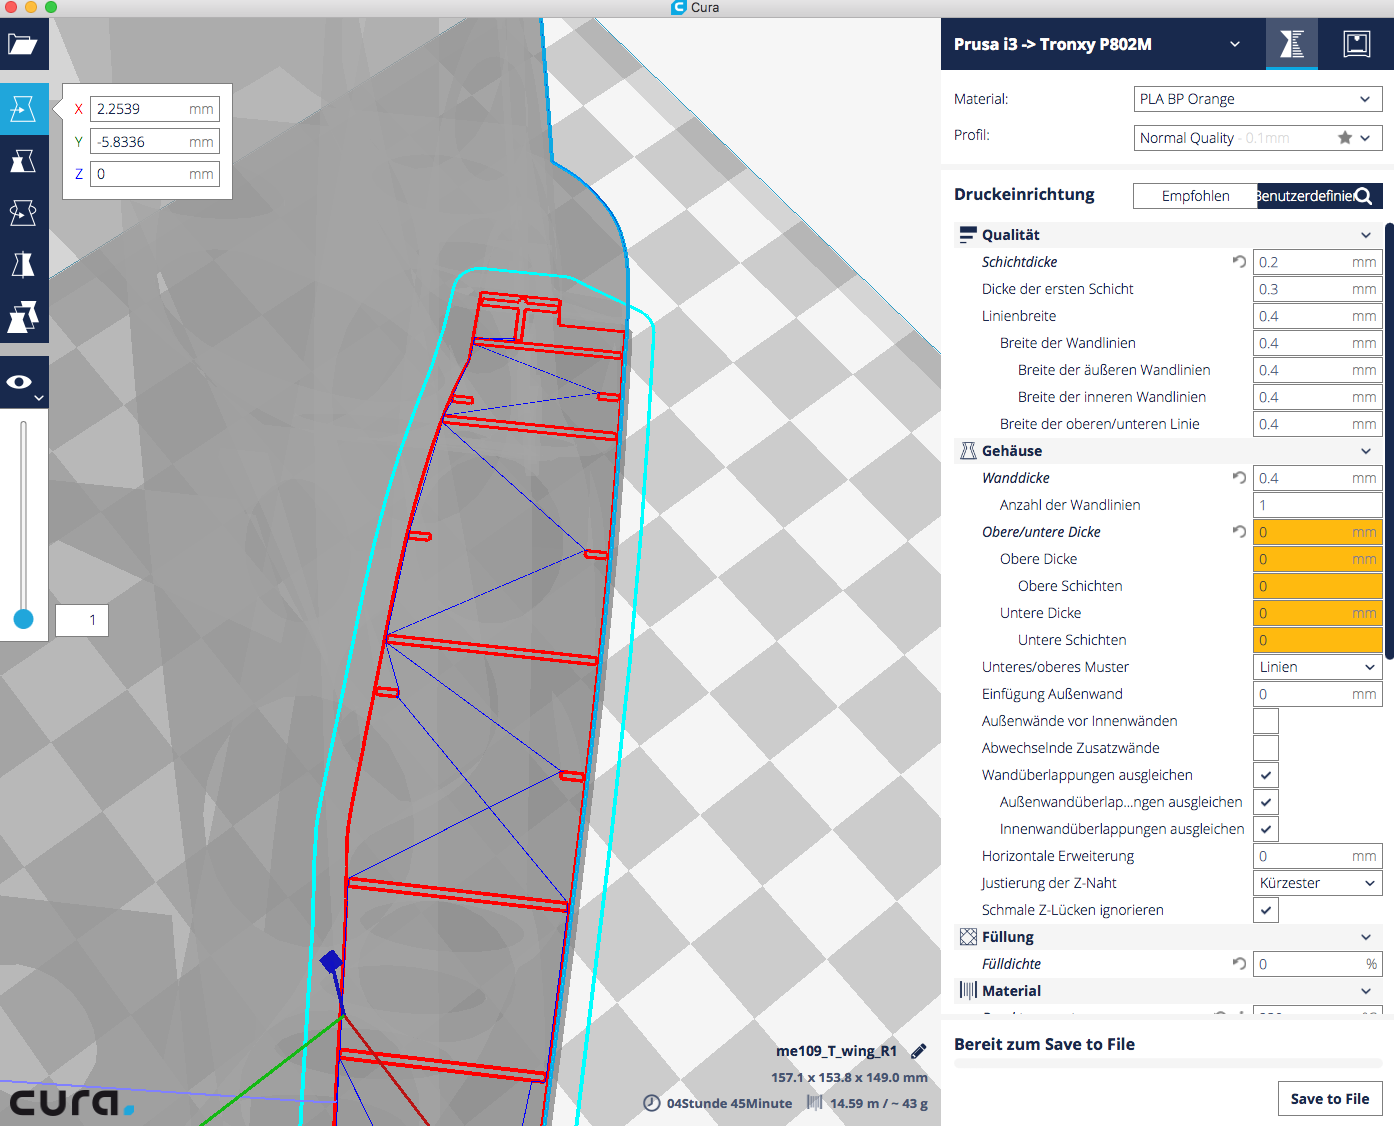Click the filament usage icon

(814, 1103)
